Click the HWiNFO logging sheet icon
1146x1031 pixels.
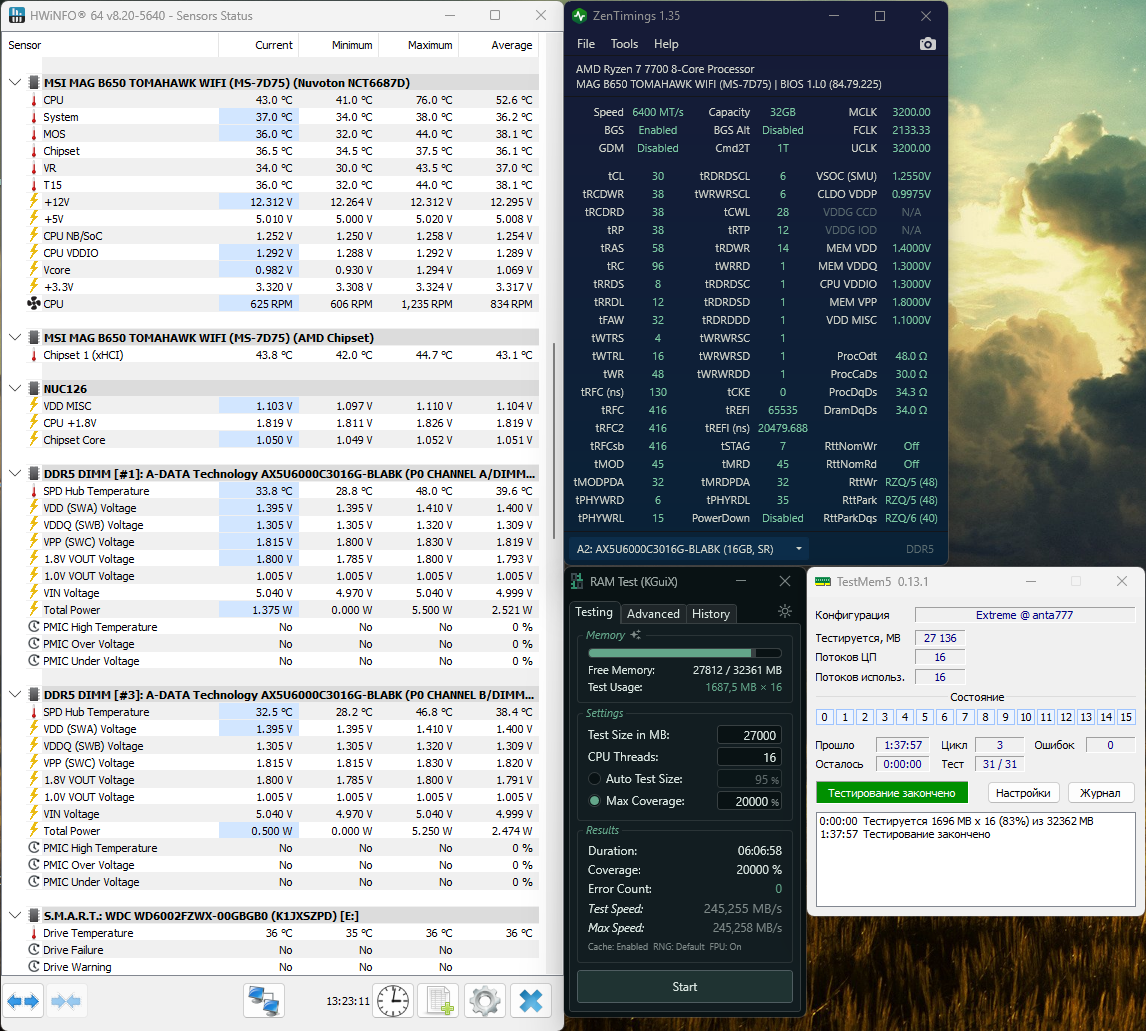coord(439,1001)
